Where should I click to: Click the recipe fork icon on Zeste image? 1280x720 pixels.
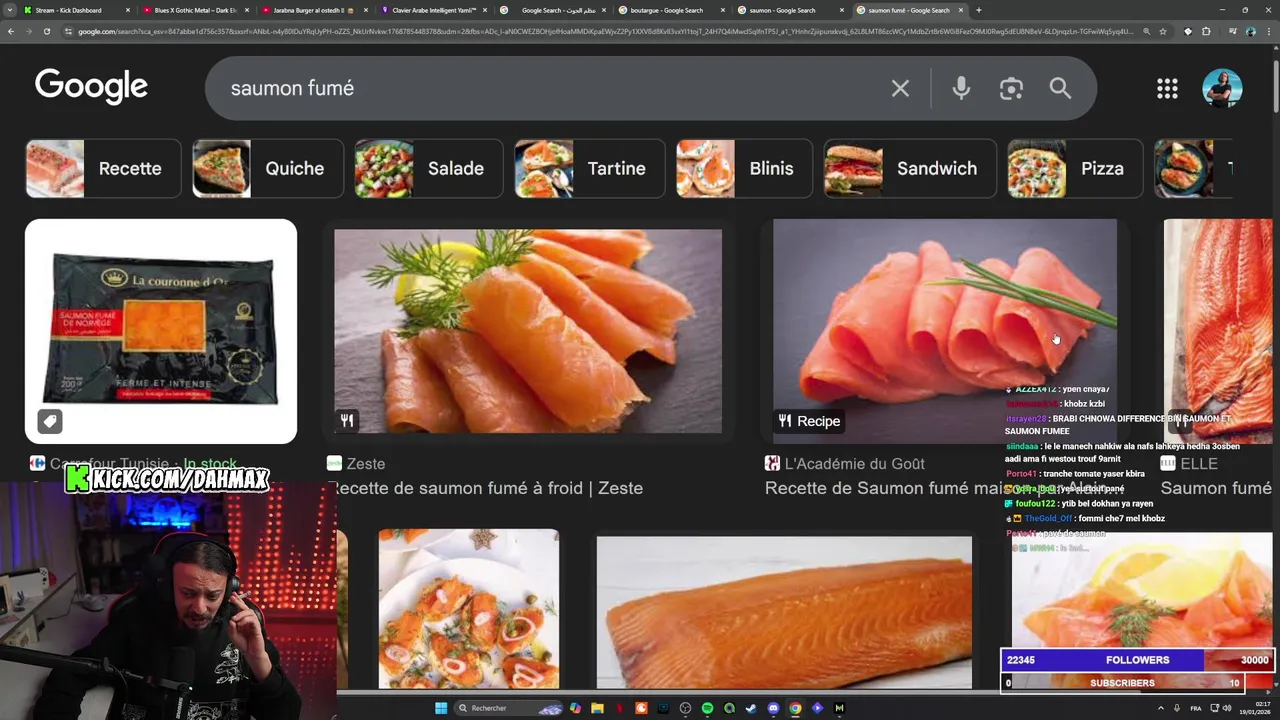[347, 421]
